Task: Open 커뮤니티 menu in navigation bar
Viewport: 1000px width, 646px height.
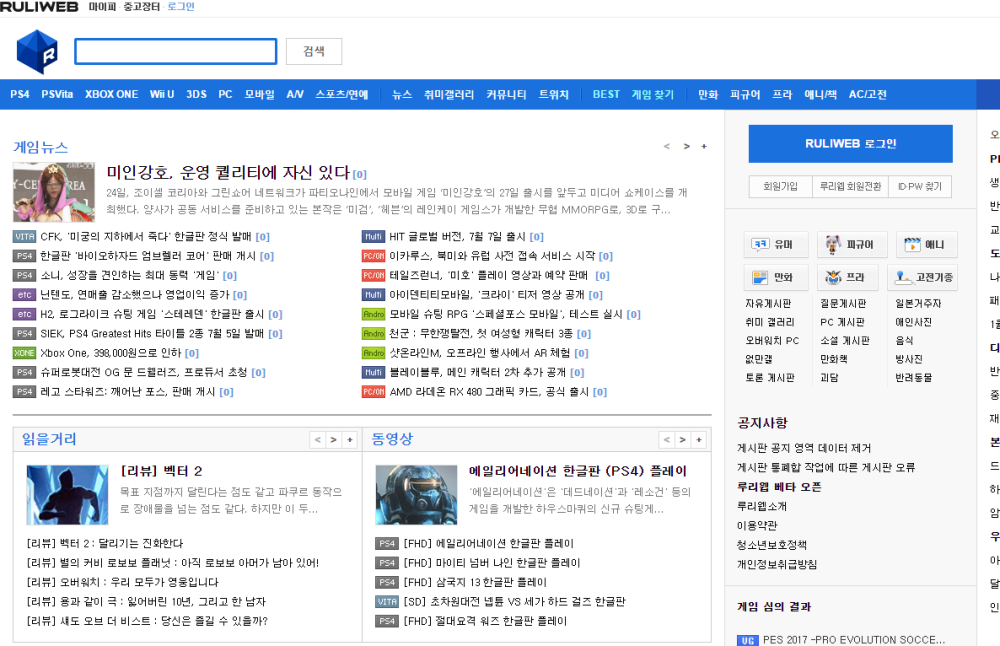Action: 506,95
